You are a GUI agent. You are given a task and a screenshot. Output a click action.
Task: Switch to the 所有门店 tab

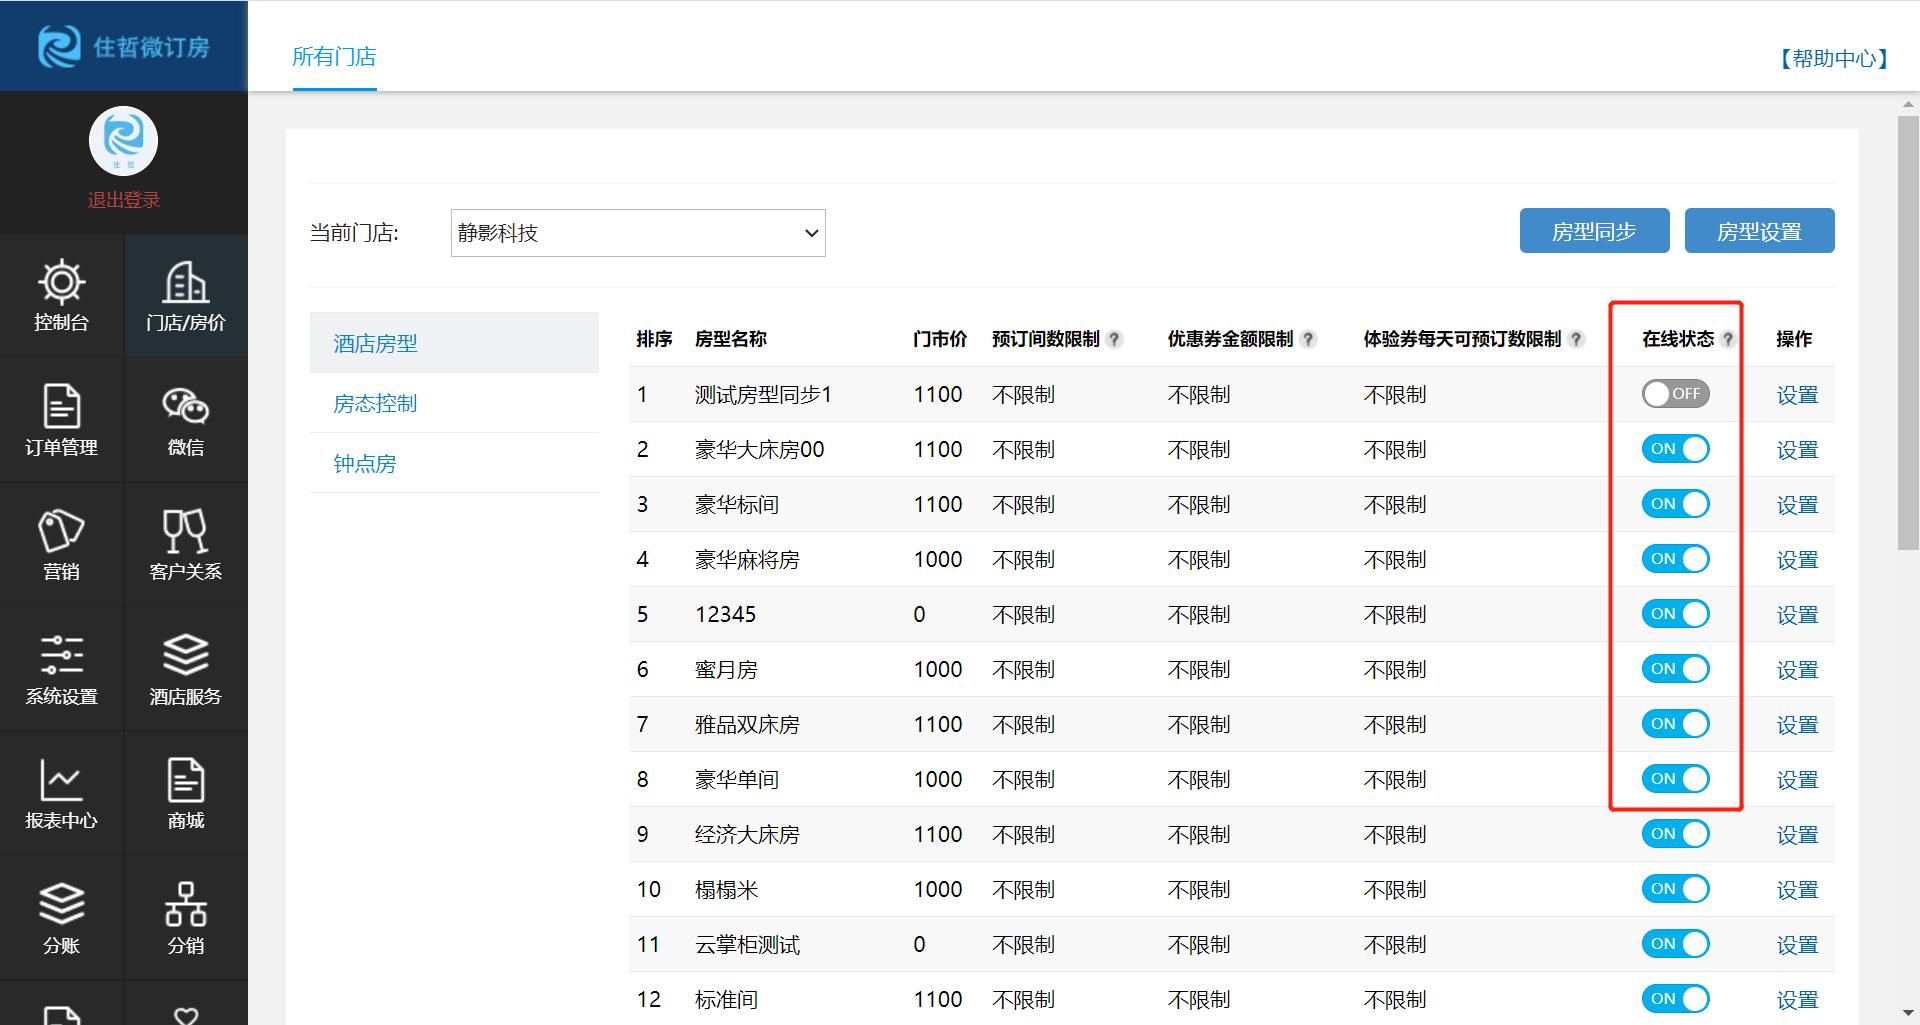tap(334, 57)
